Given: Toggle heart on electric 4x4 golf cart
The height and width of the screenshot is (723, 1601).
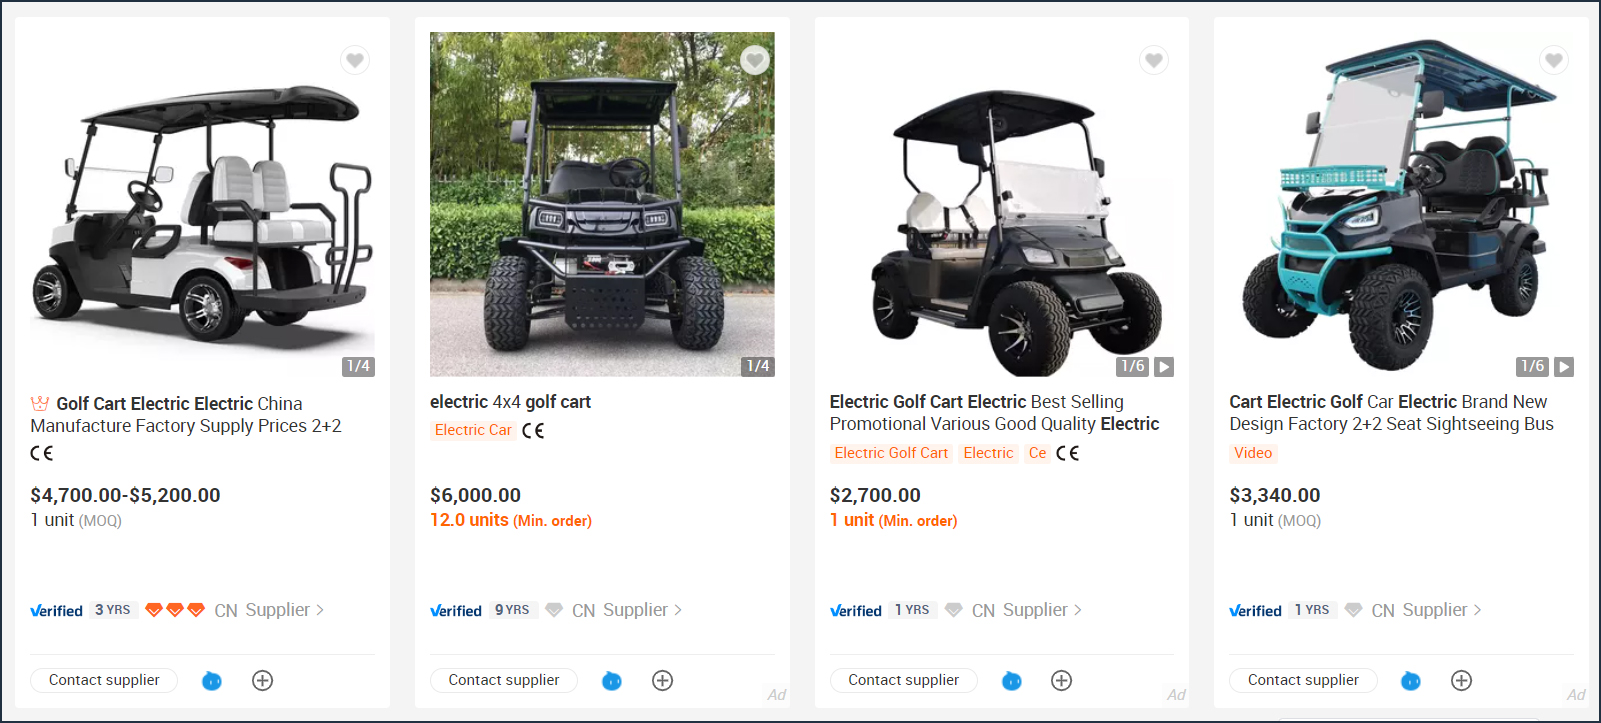Looking at the screenshot, I should 755,60.
